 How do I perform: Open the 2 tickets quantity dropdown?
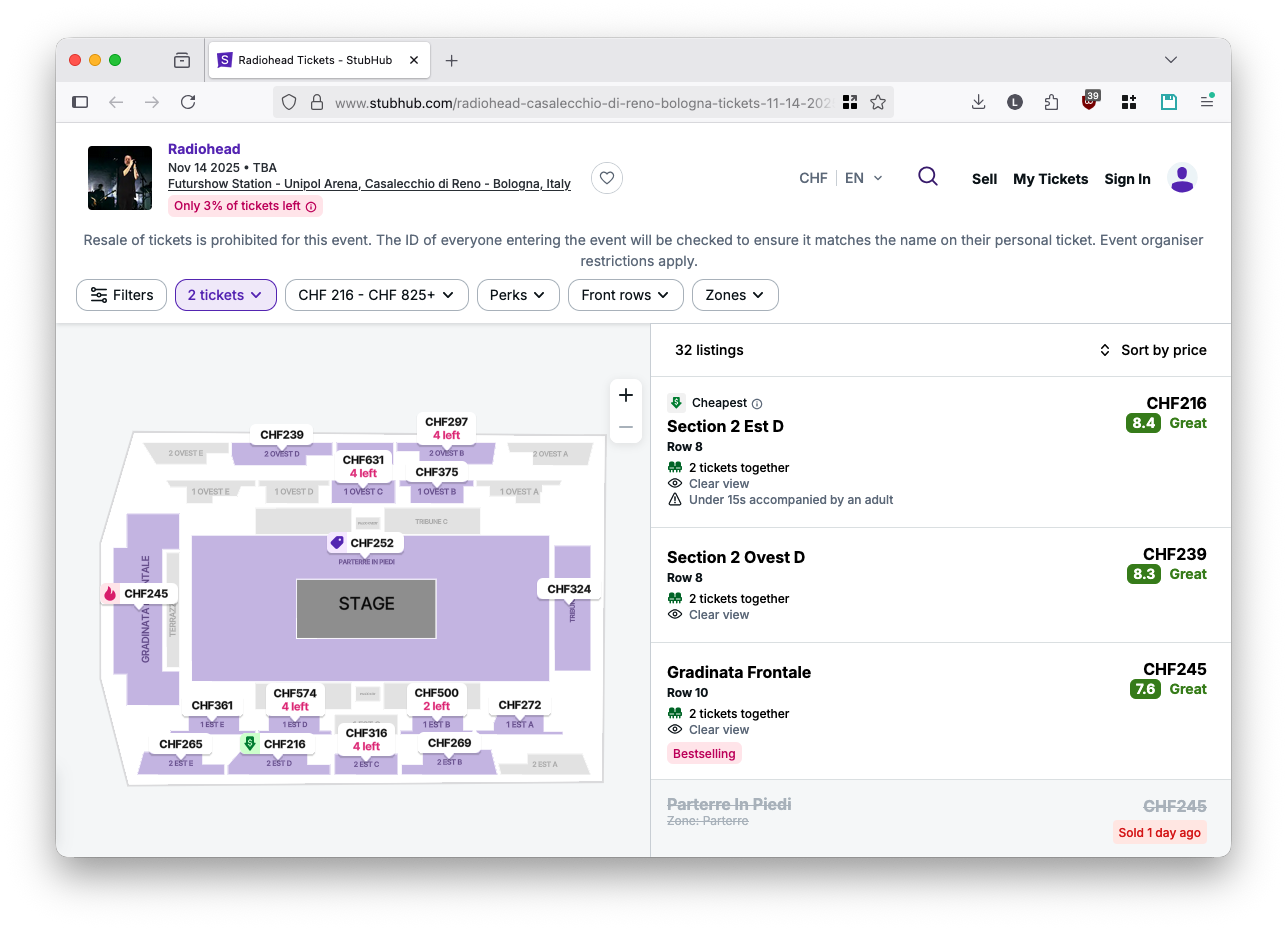tap(225, 295)
